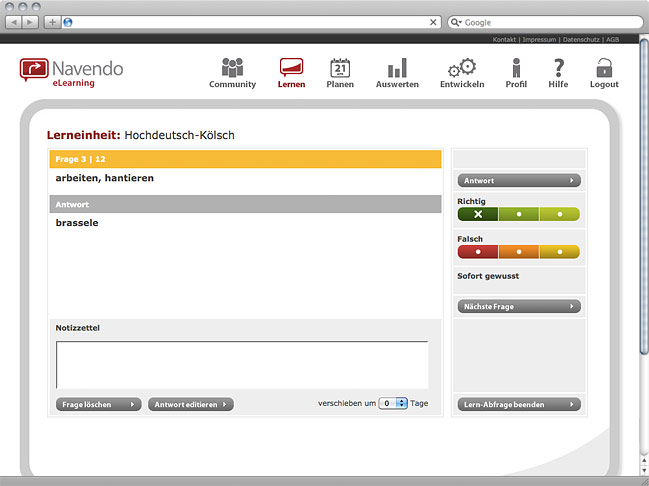Open the Datenschutz link
Image resolution: width=649 pixels, height=486 pixels.
(x=581, y=40)
